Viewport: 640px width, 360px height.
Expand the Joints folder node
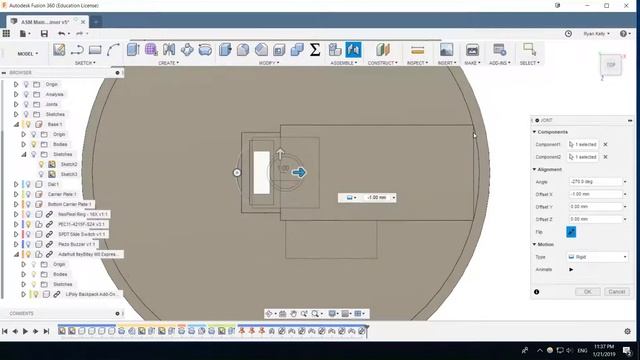click(16, 104)
